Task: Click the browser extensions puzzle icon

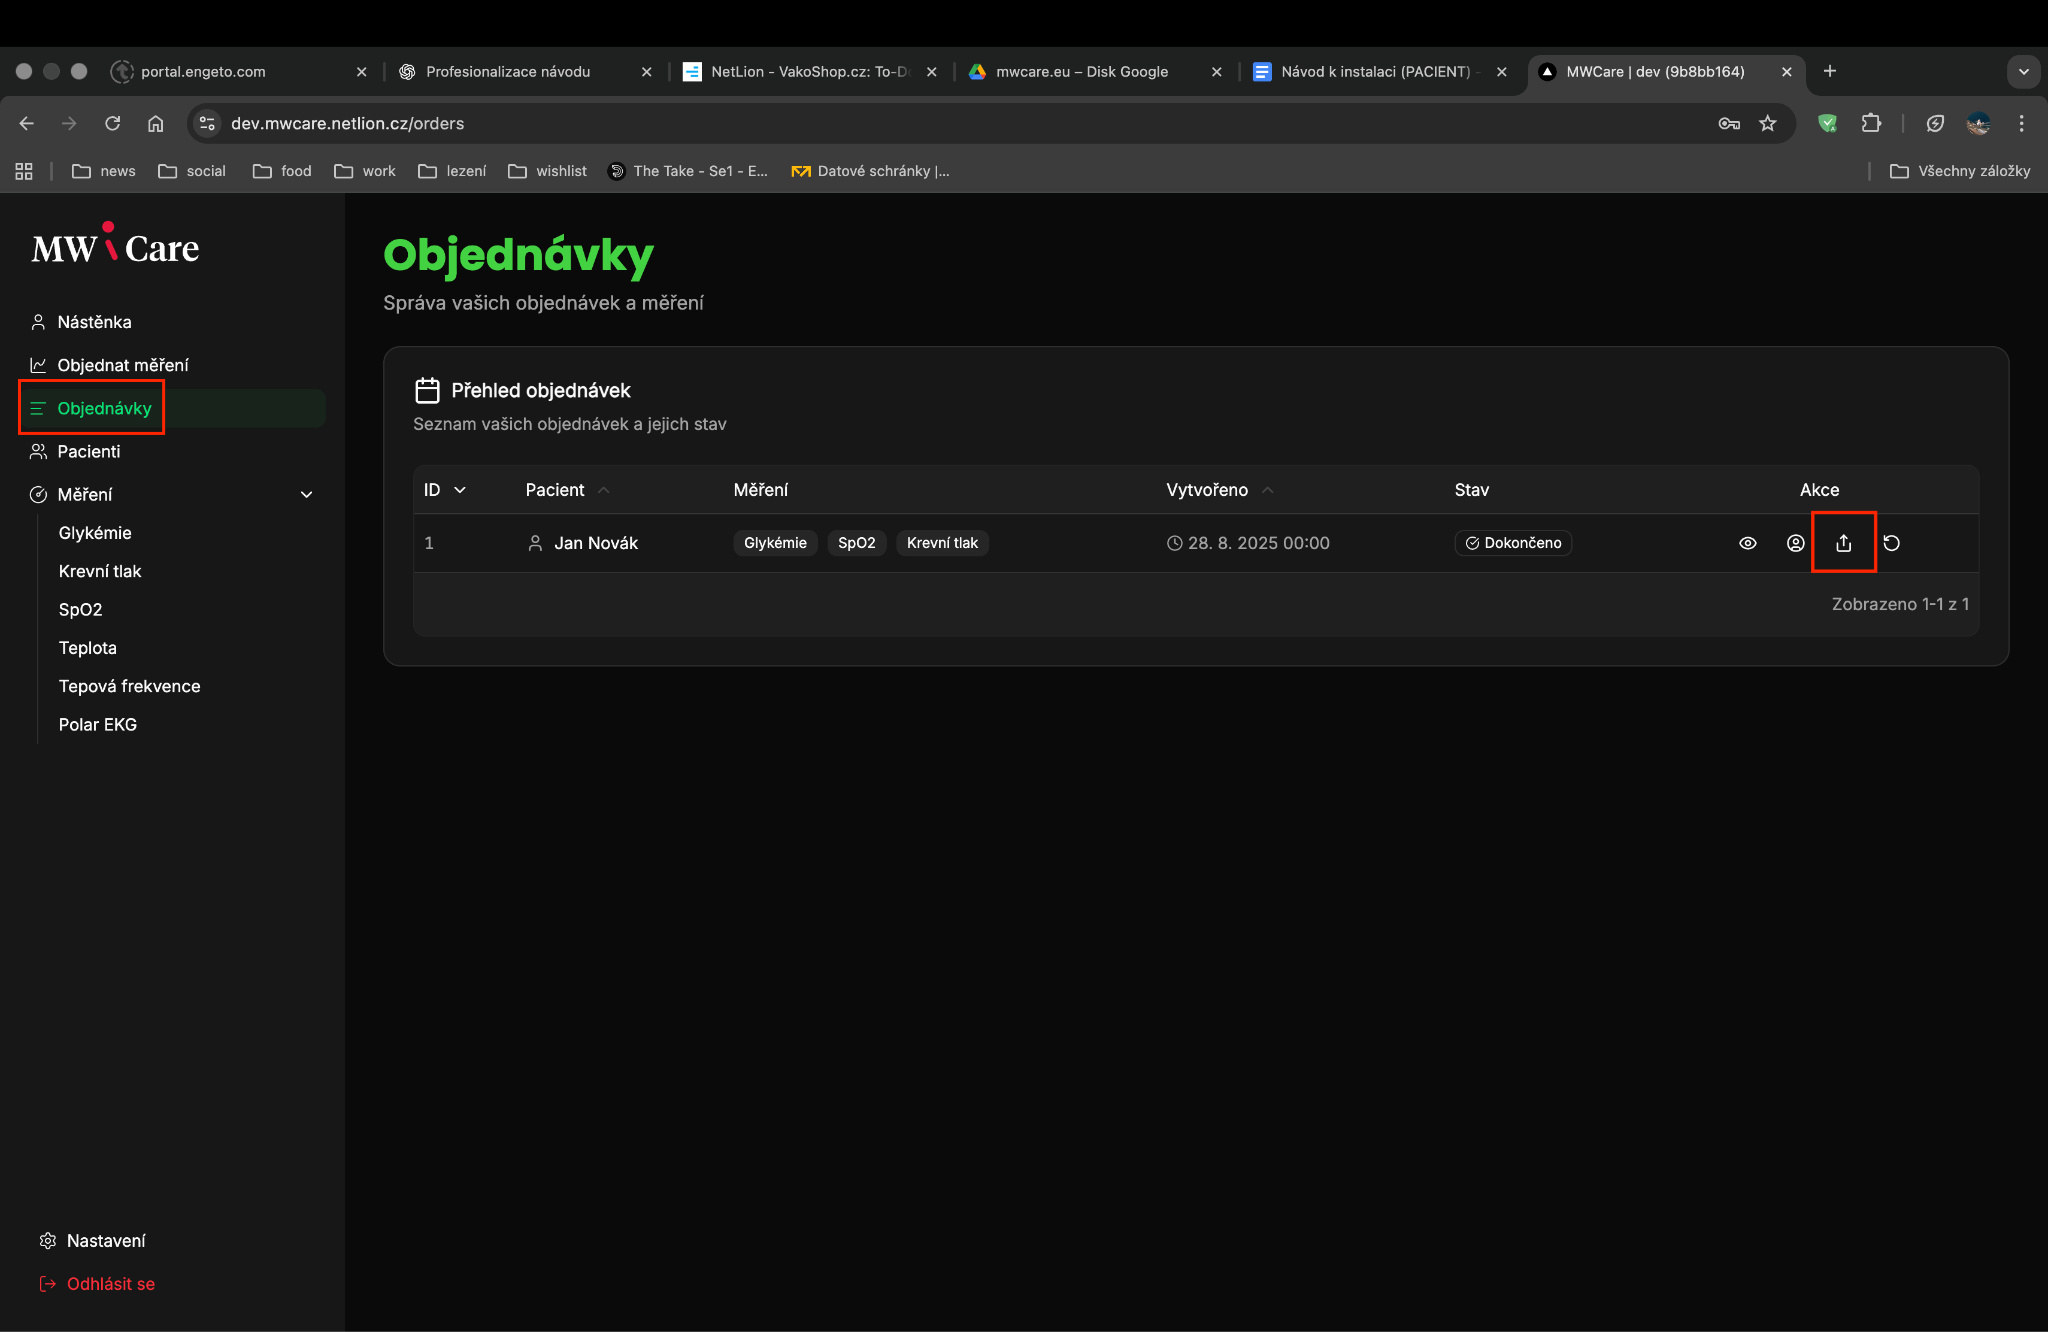Action: (1870, 123)
